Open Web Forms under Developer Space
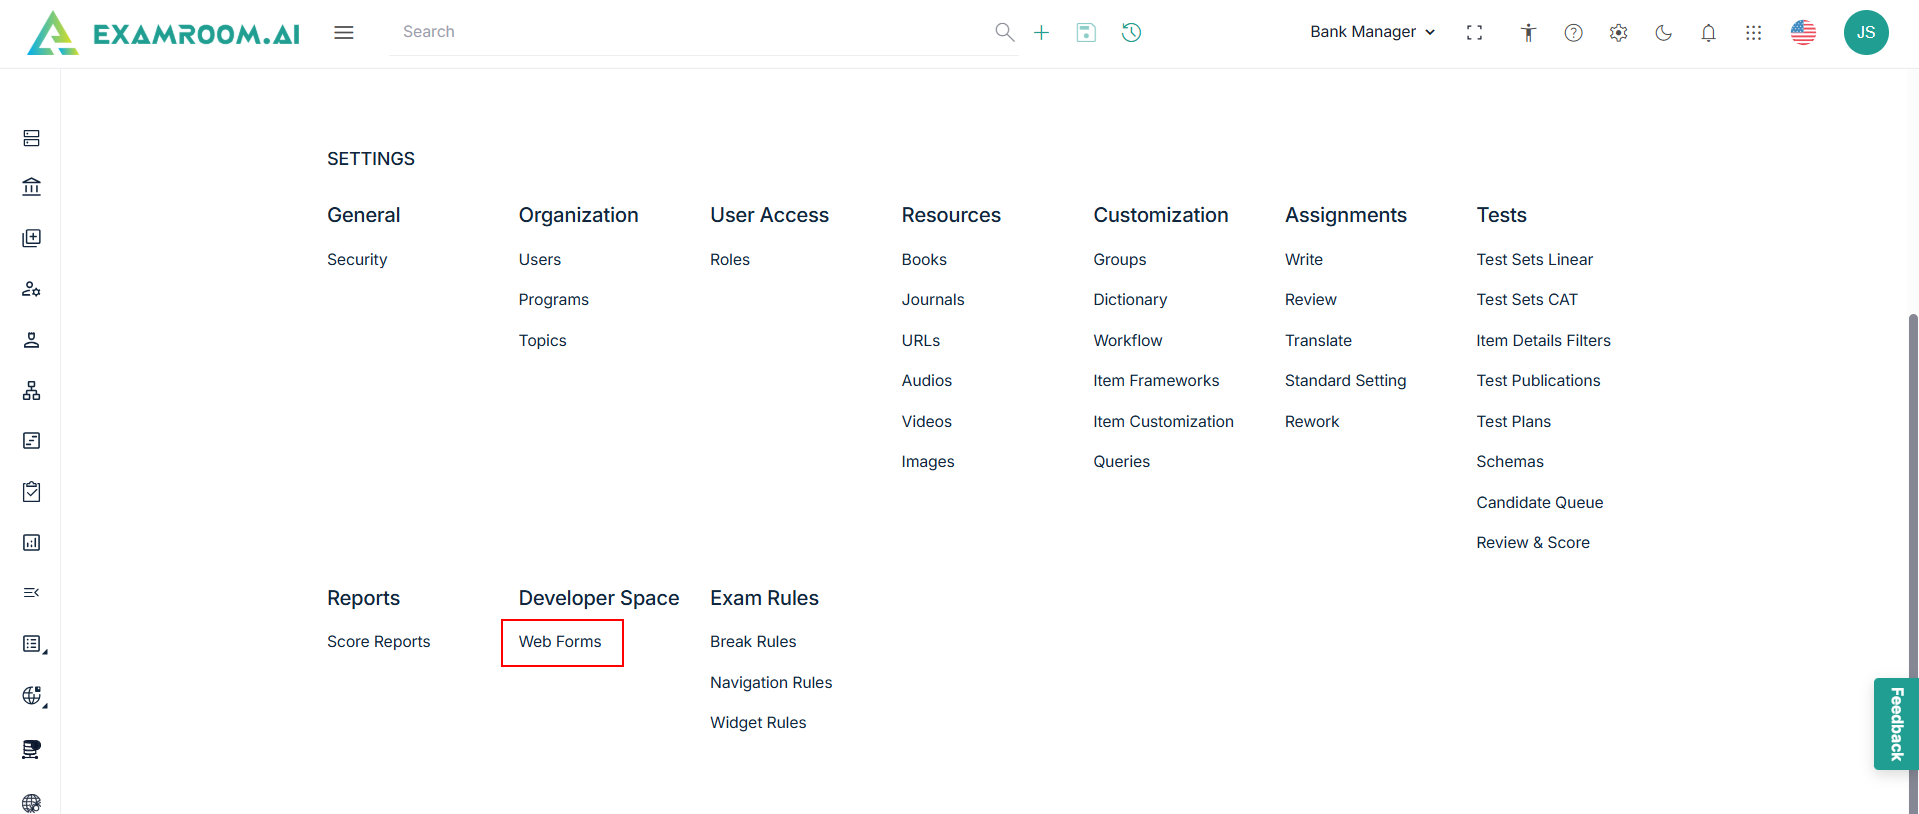The width and height of the screenshot is (1919, 814). [560, 642]
